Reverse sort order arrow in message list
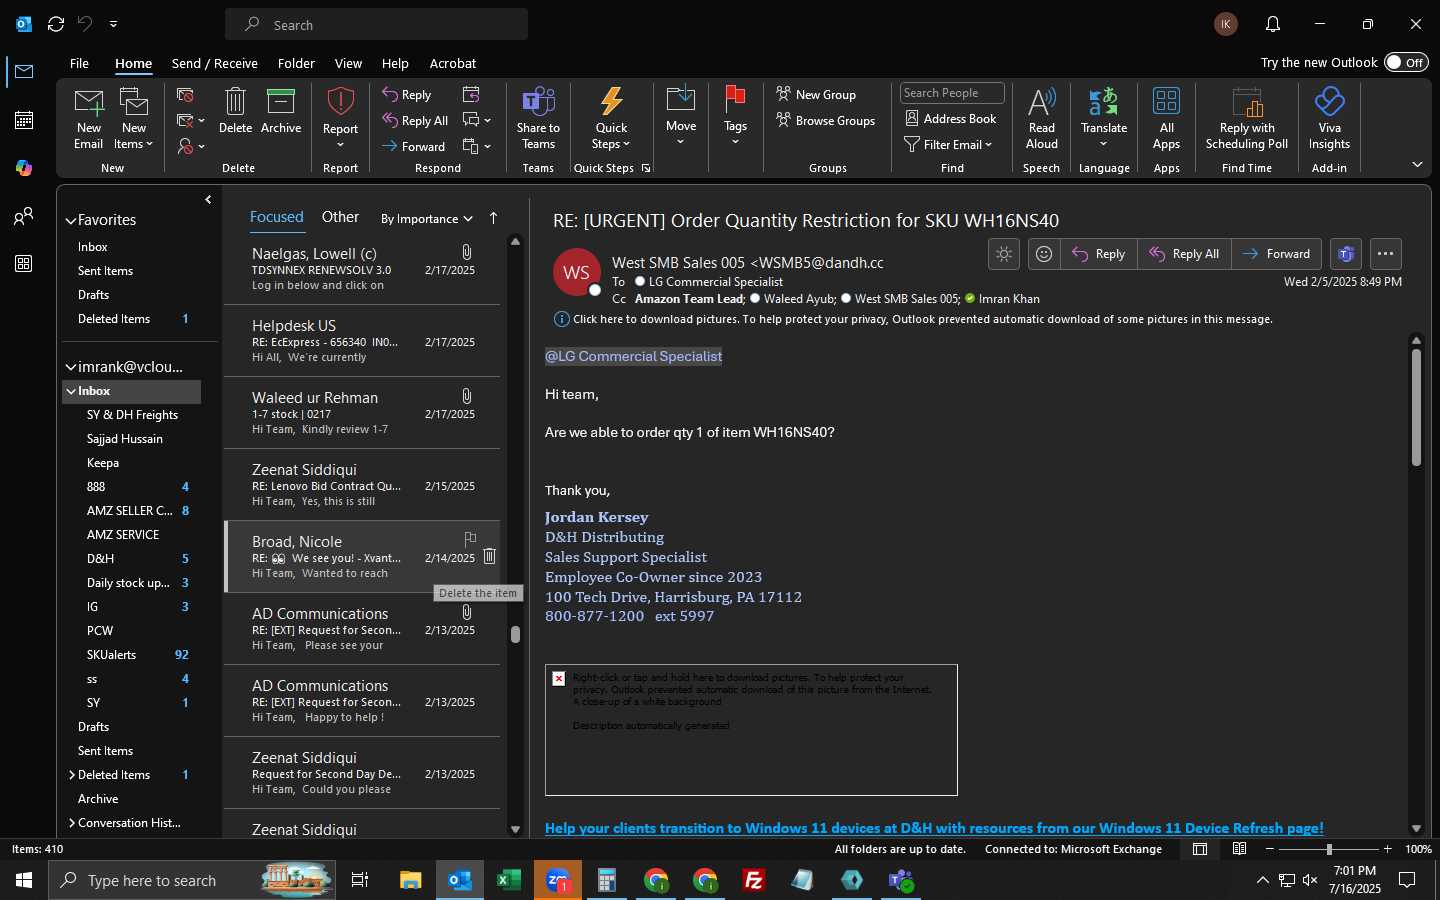This screenshot has height=900, width=1440. (x=493, y=218)
